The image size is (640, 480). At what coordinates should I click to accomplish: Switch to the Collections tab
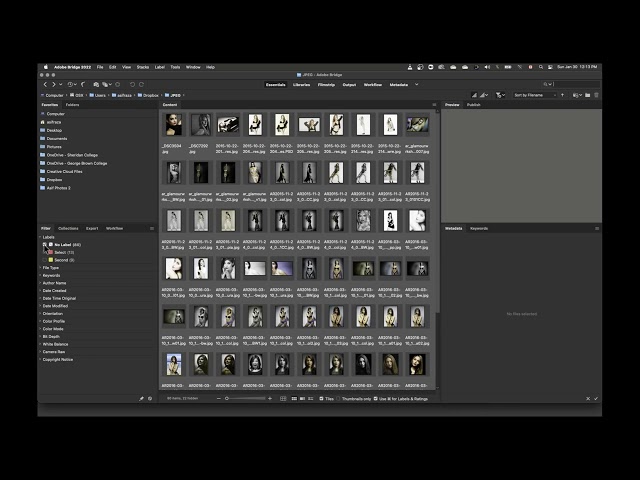click(68, 229)
